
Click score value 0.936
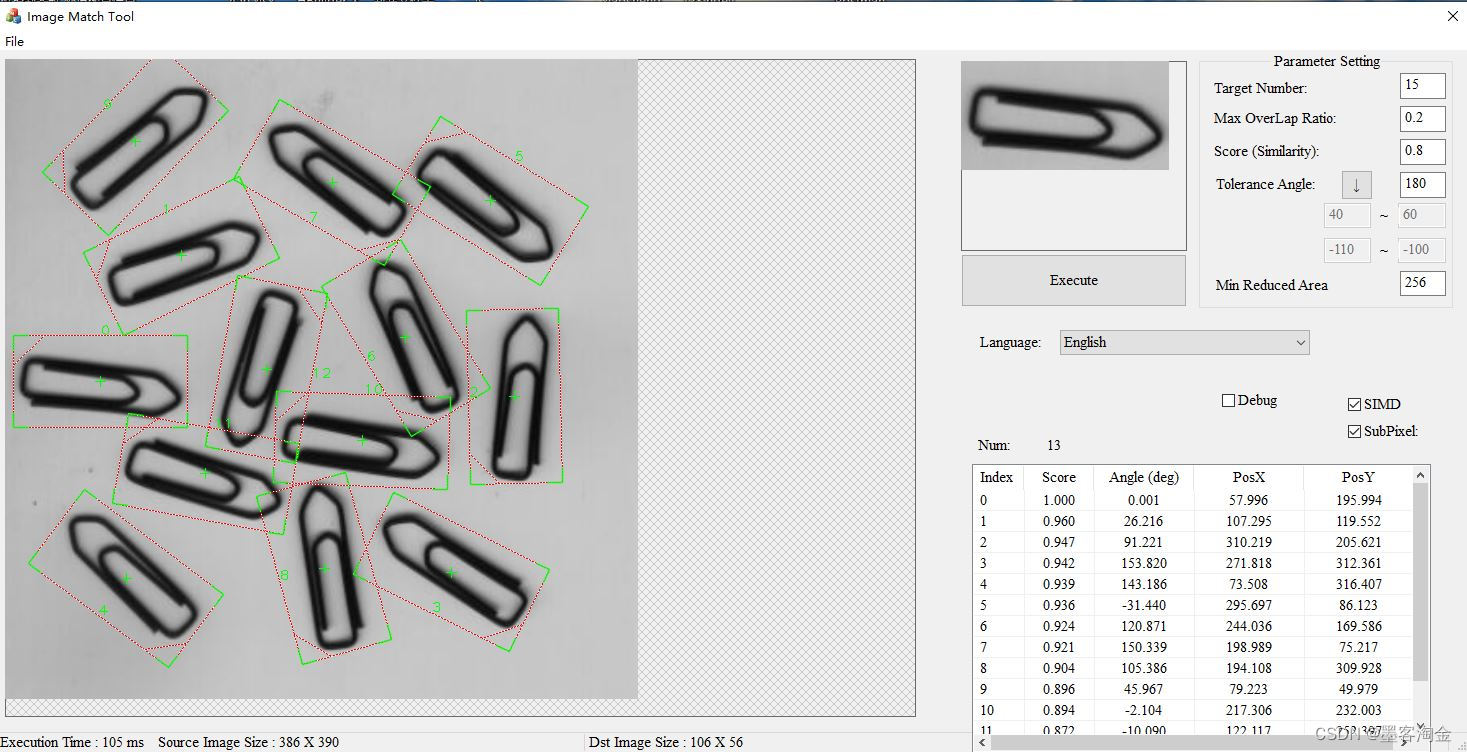[1059, 605]
